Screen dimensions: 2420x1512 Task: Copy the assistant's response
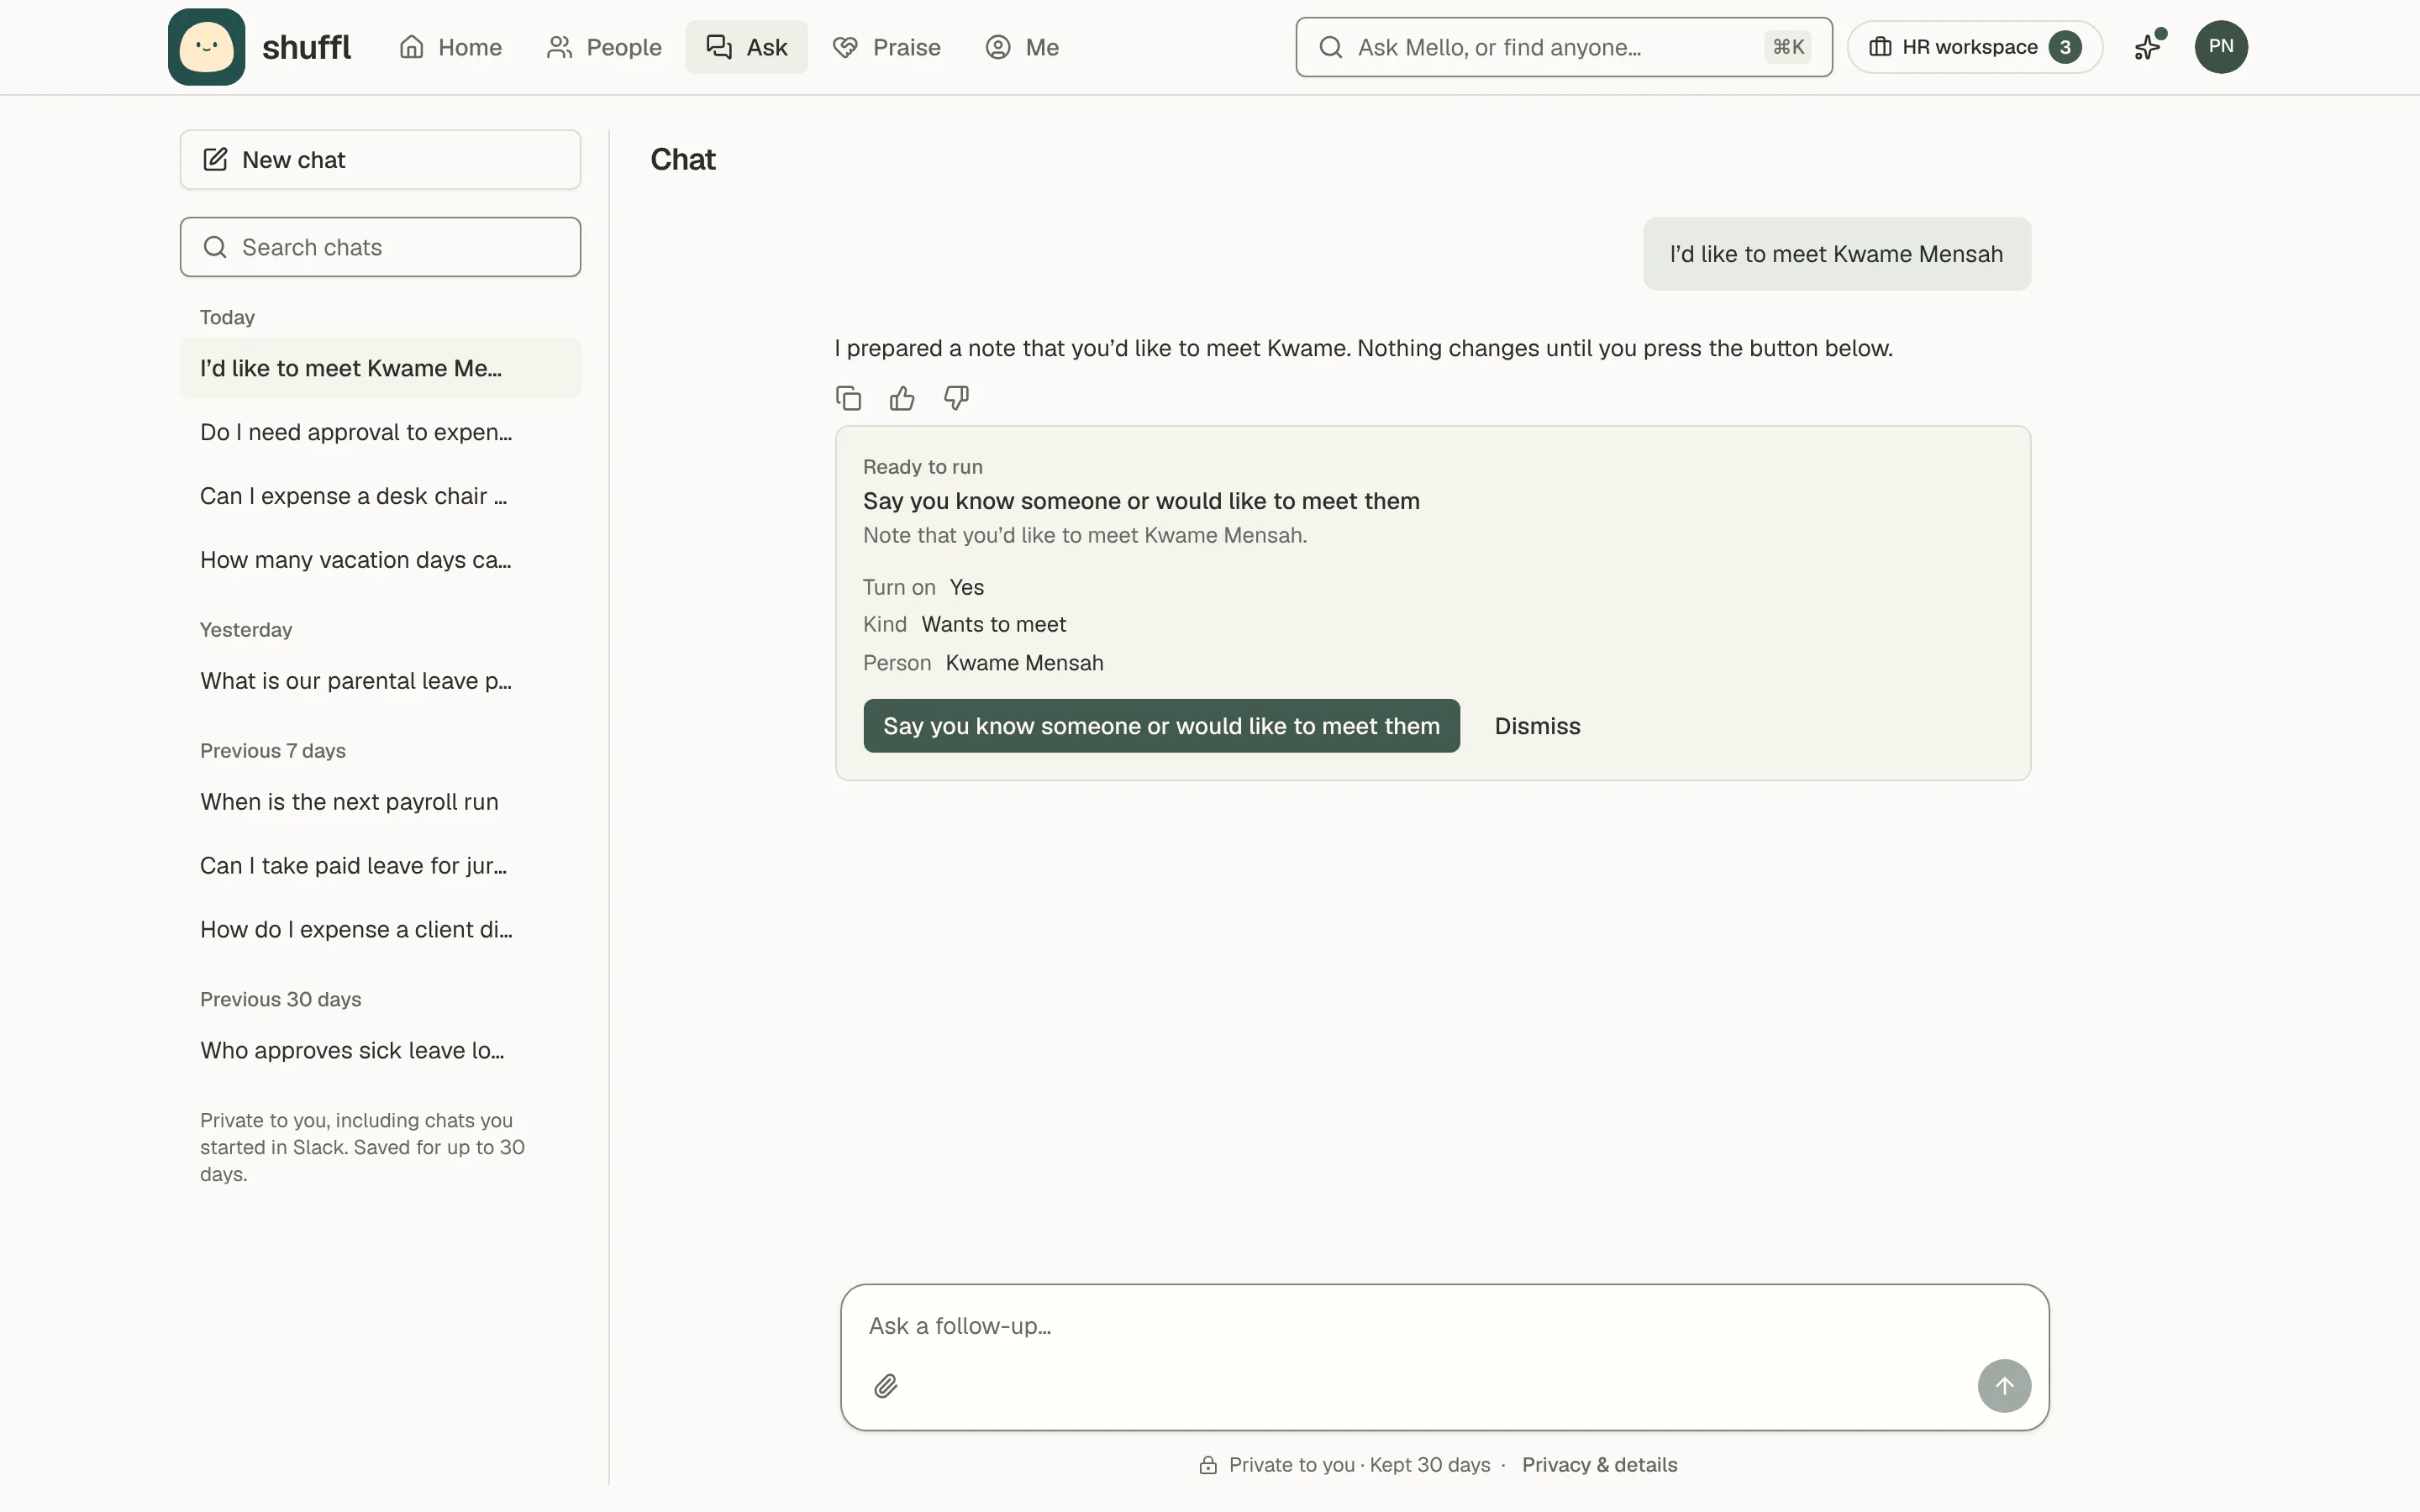[x=848, y=398]
